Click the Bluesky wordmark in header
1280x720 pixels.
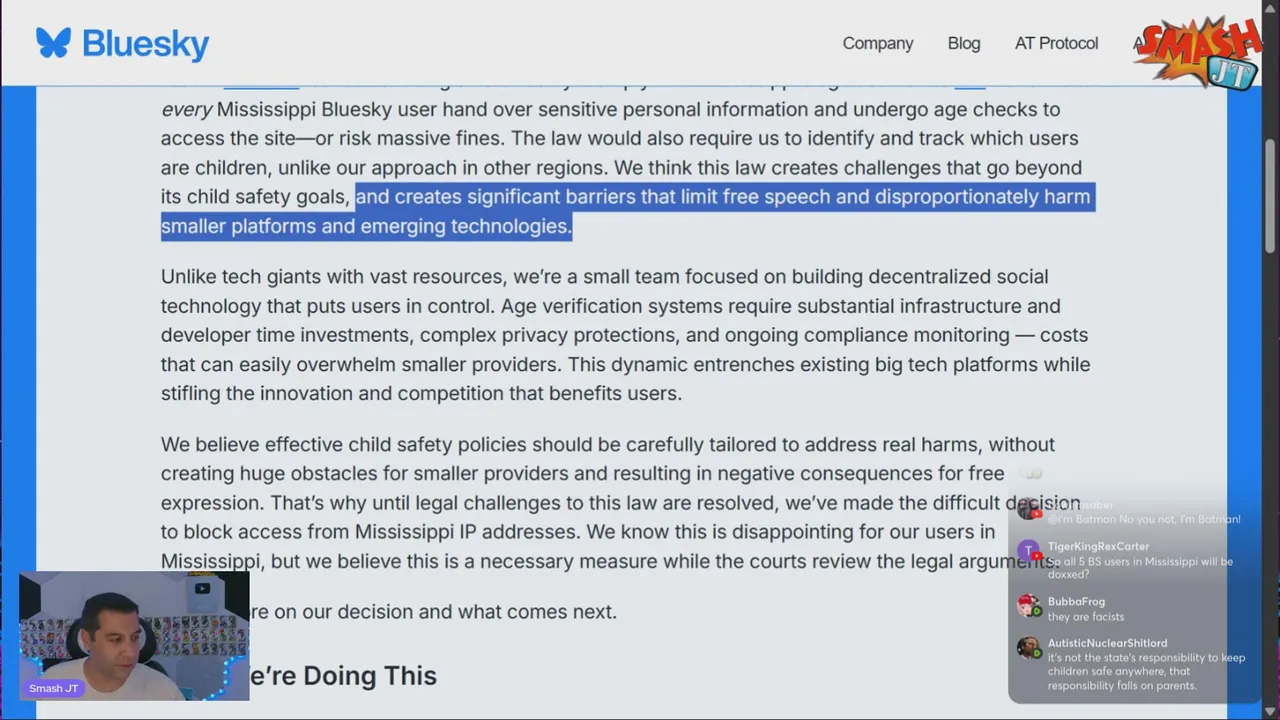pos(145,44)
